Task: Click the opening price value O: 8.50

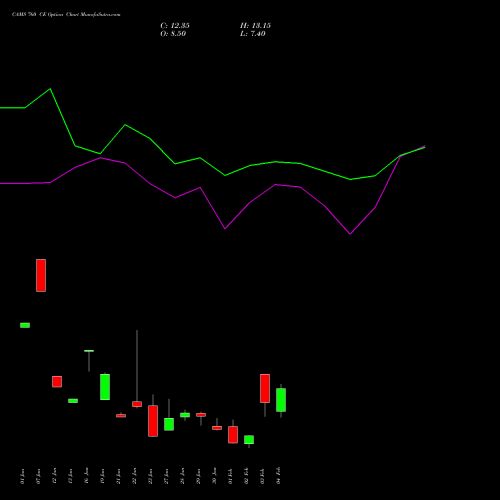Action: tap(173, 34)
